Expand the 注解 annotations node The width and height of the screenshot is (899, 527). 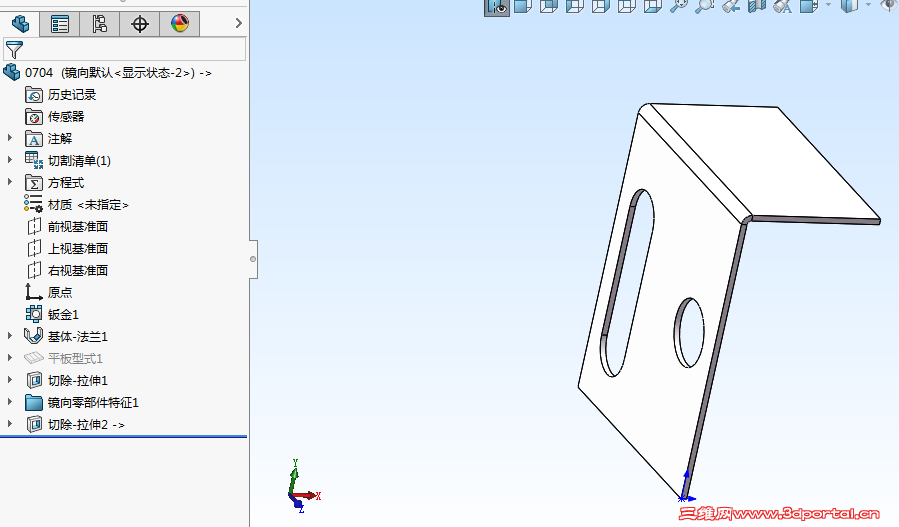[10, 138]
